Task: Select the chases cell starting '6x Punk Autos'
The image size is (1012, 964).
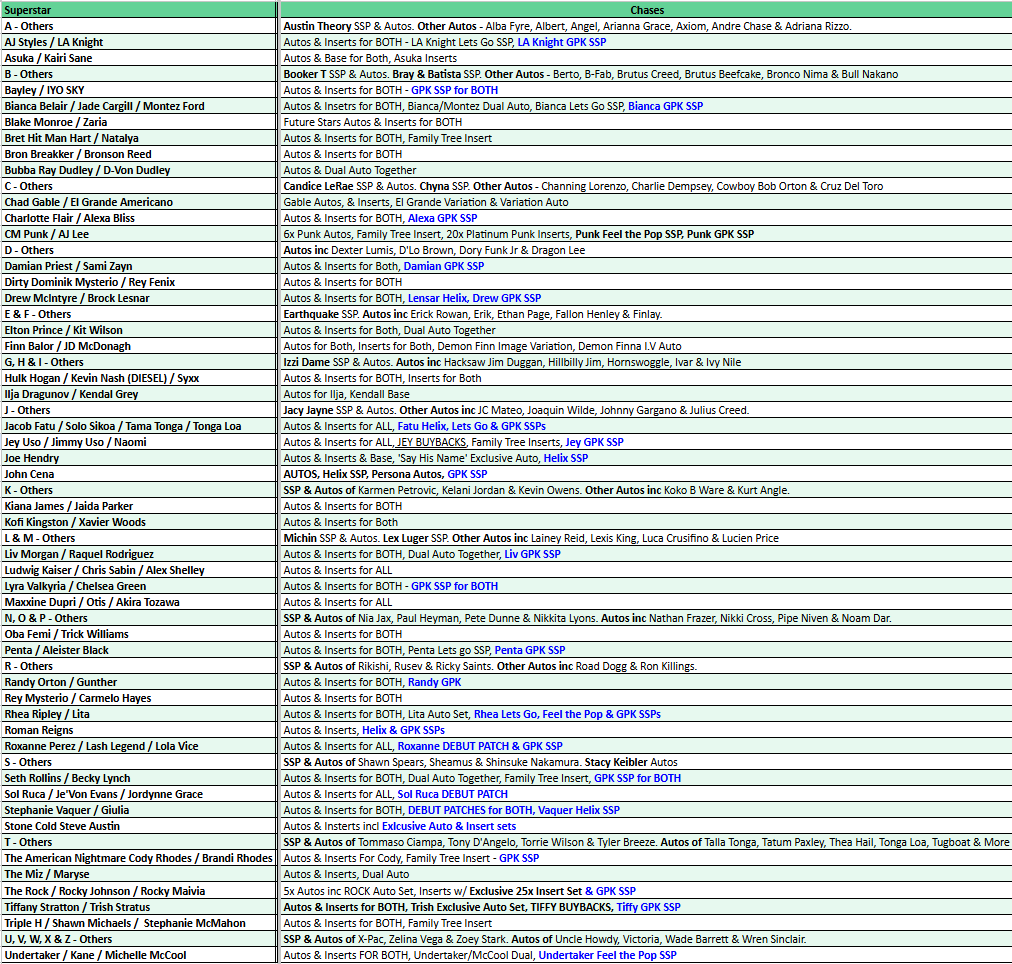Action: (647, 234)
